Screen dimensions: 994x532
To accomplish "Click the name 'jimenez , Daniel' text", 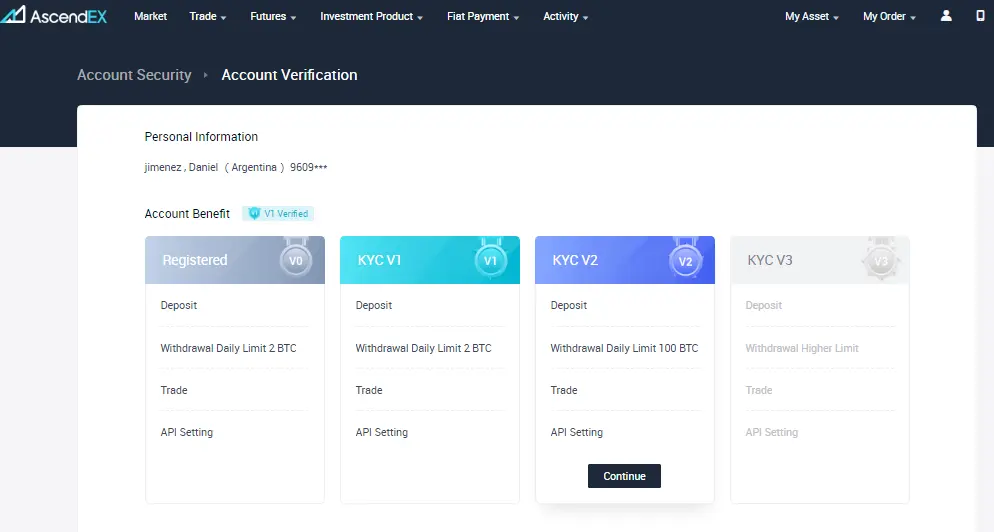I will [x=181, y=167].
